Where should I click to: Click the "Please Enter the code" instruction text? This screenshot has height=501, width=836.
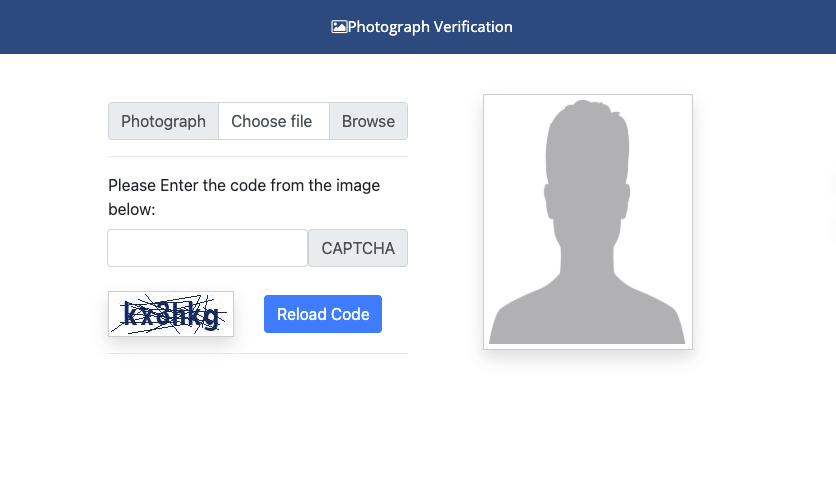tap(244, 185)
